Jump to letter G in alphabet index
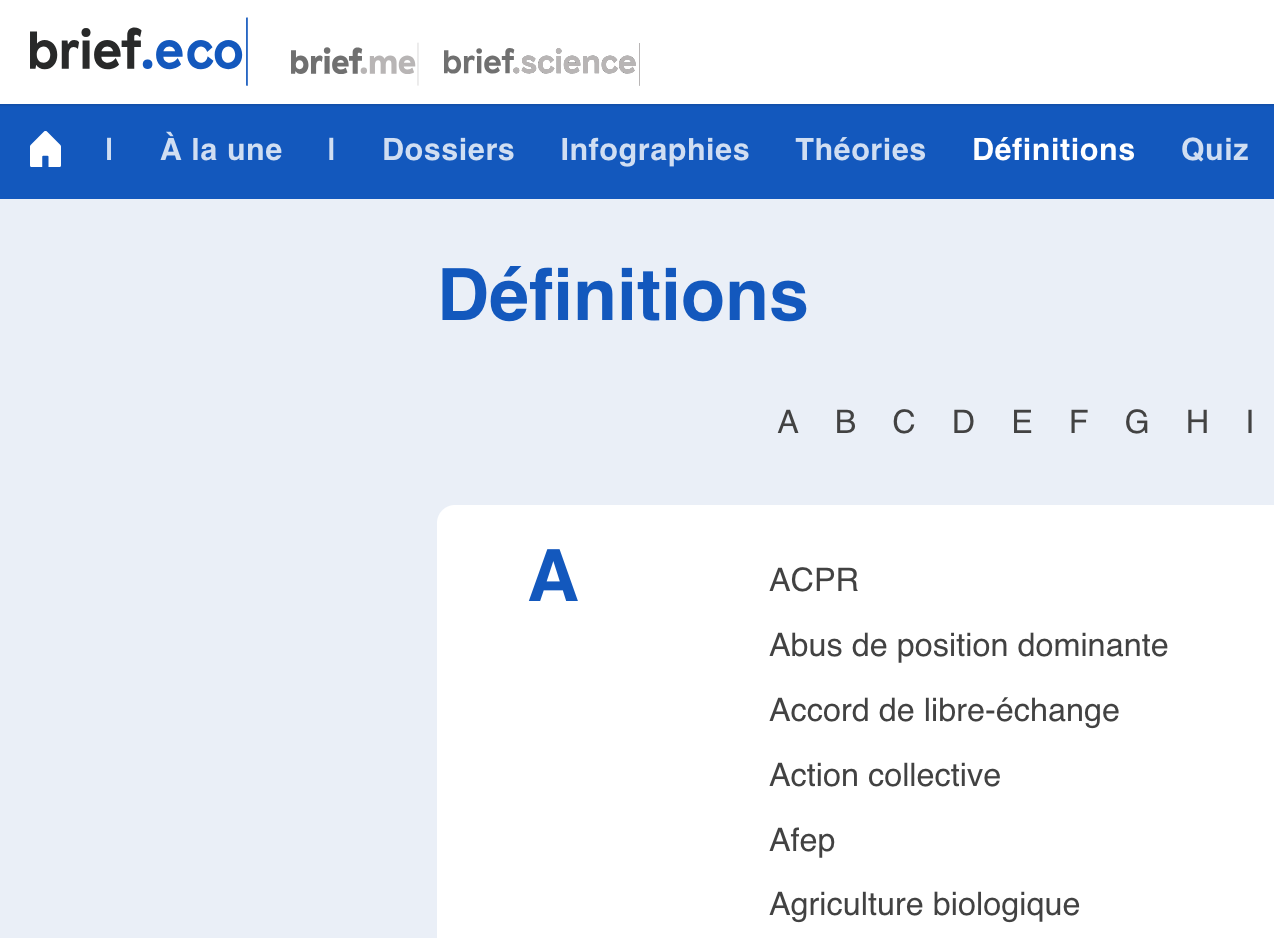 click(x=1136, y=422)
